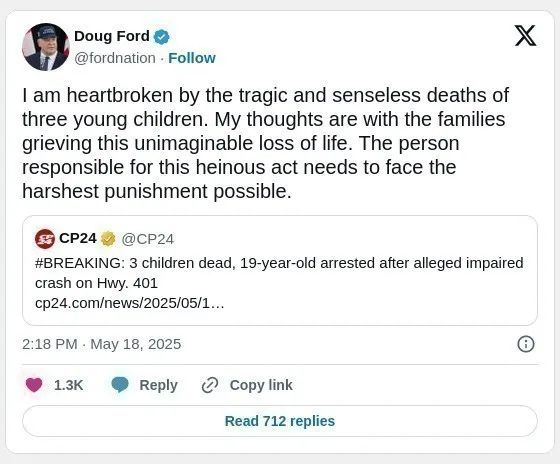Open the @CP24 handle in quoted tweet
Screen dimensions: 560x464
148,239
